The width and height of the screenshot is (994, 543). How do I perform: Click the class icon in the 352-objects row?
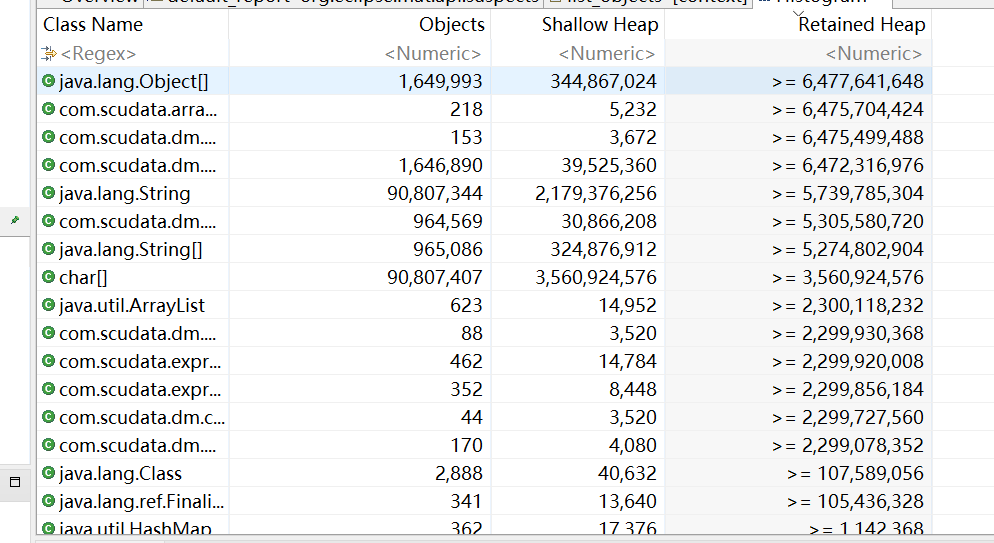tap(48, 389)
